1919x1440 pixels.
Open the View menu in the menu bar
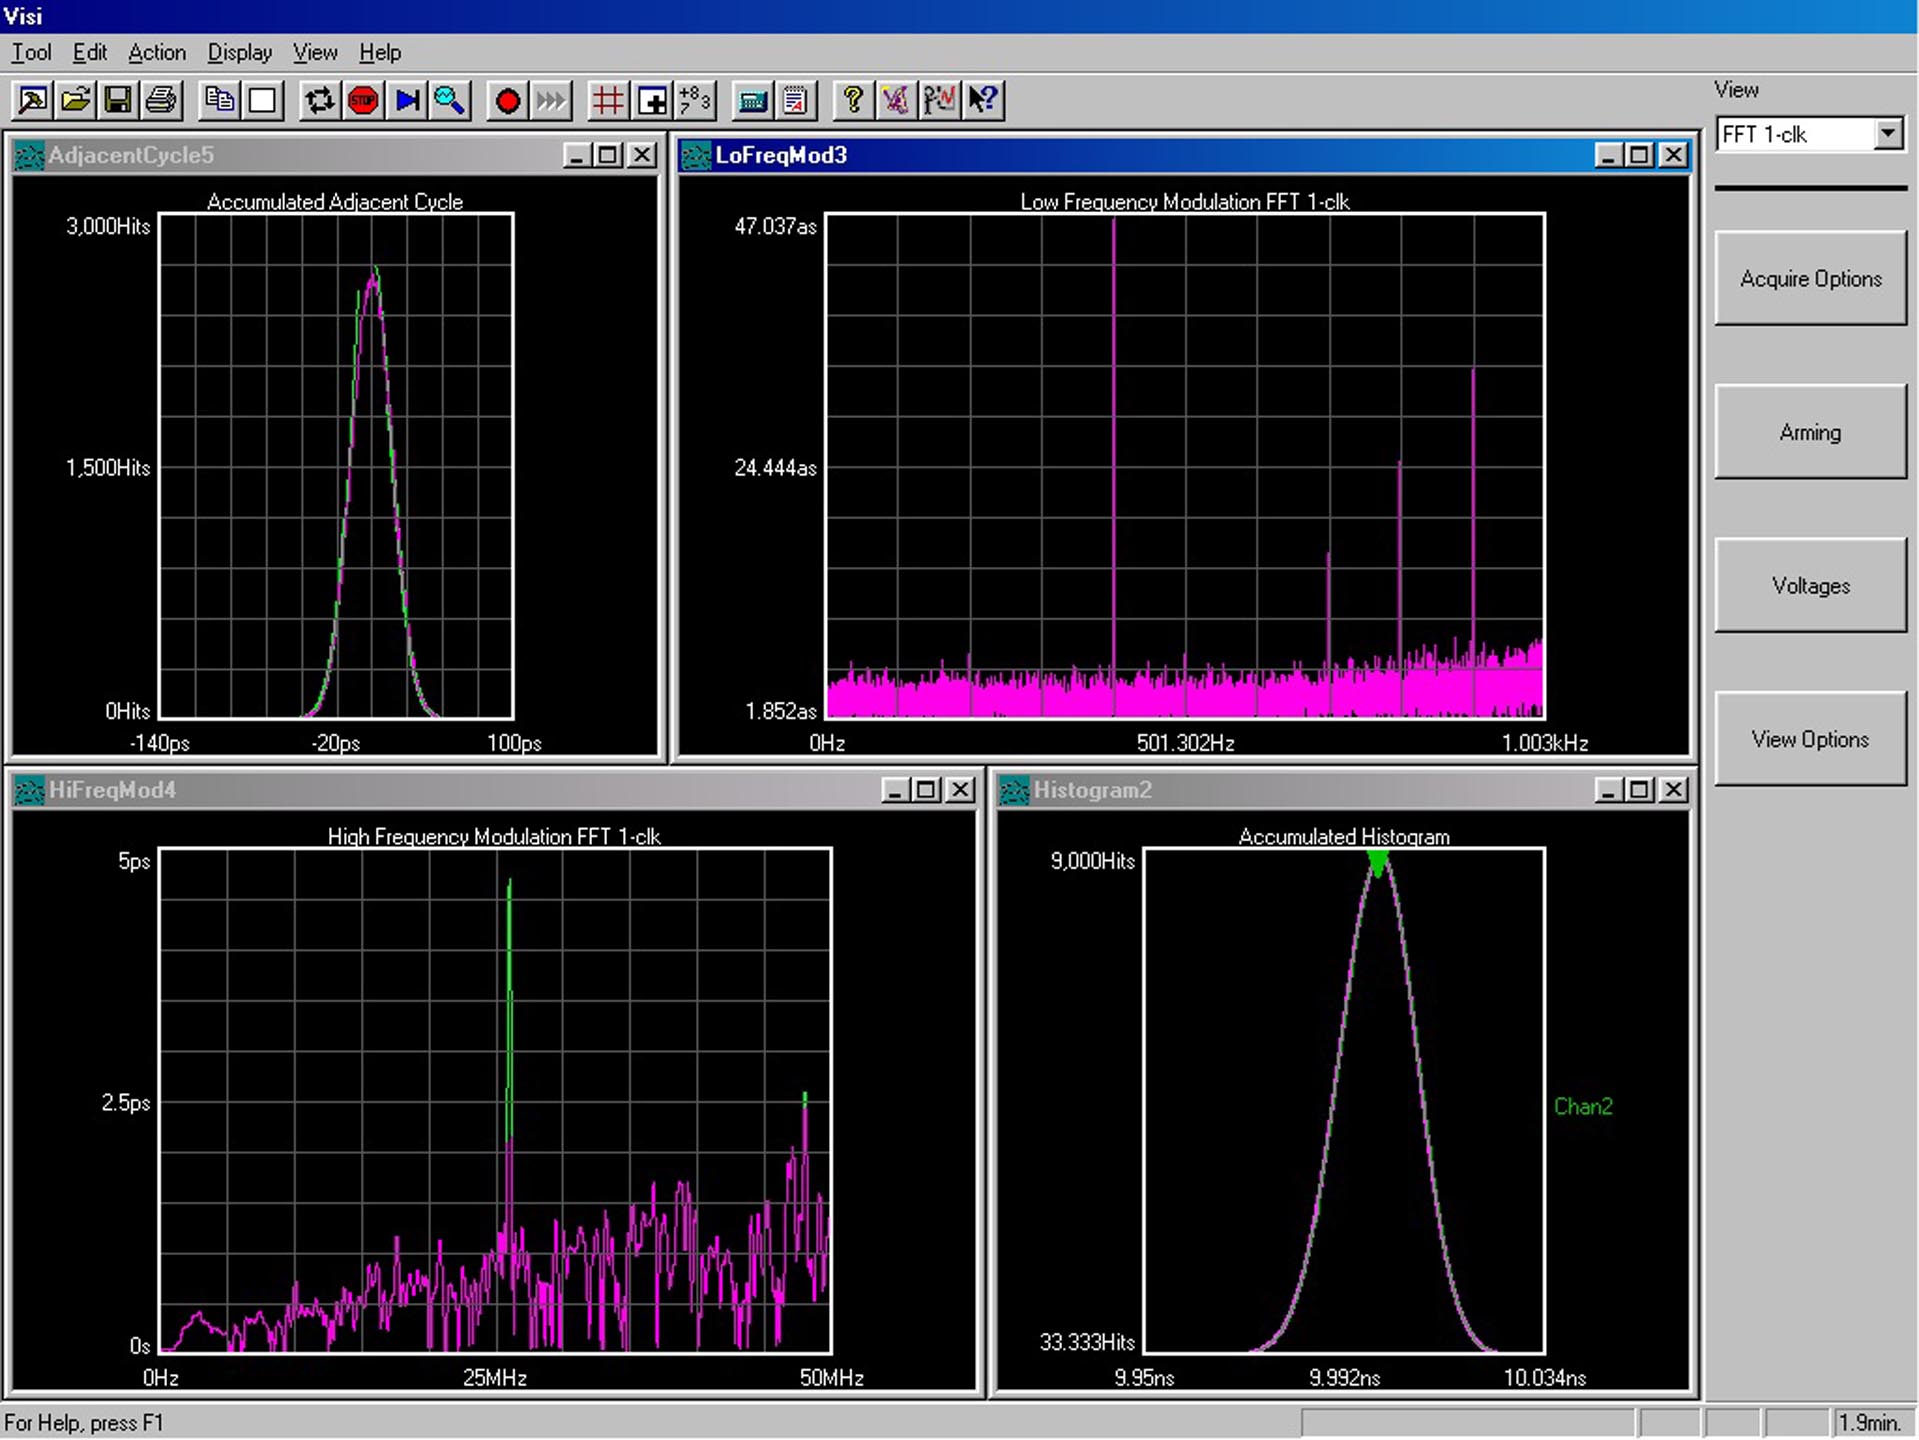pos(315,52)
